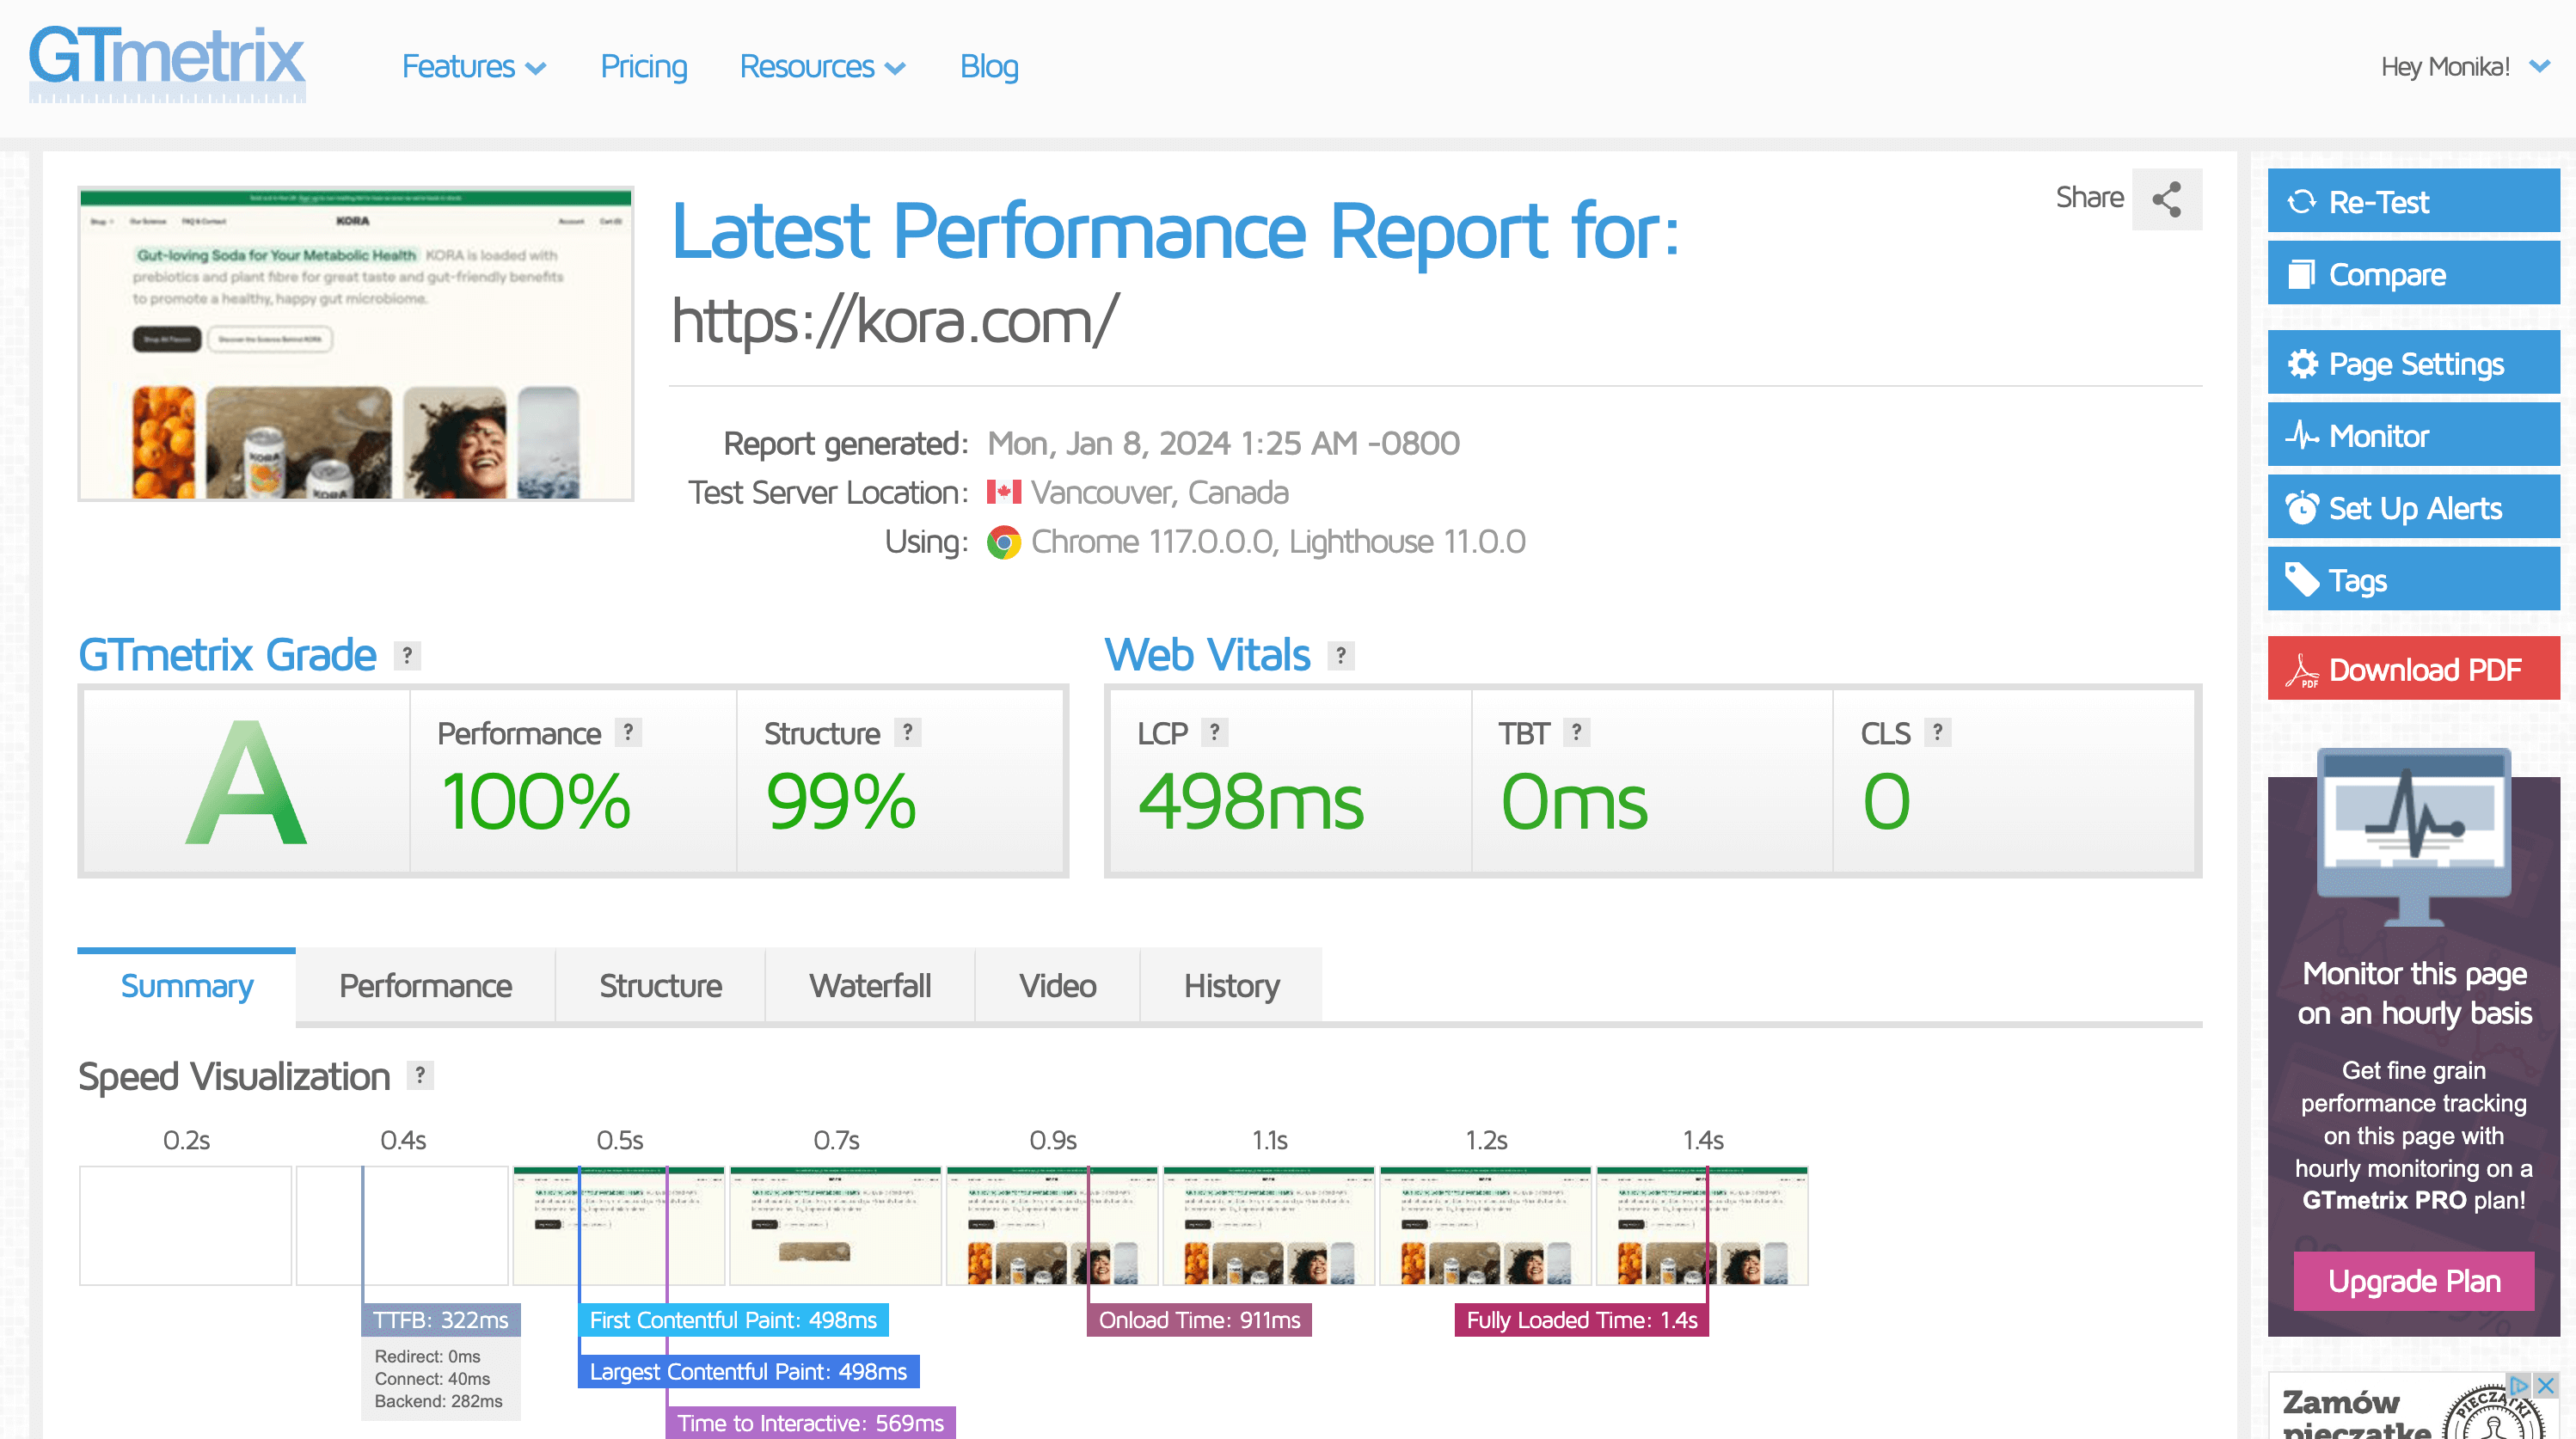Click the 498ms LCP value

(x=1251, y=802)
